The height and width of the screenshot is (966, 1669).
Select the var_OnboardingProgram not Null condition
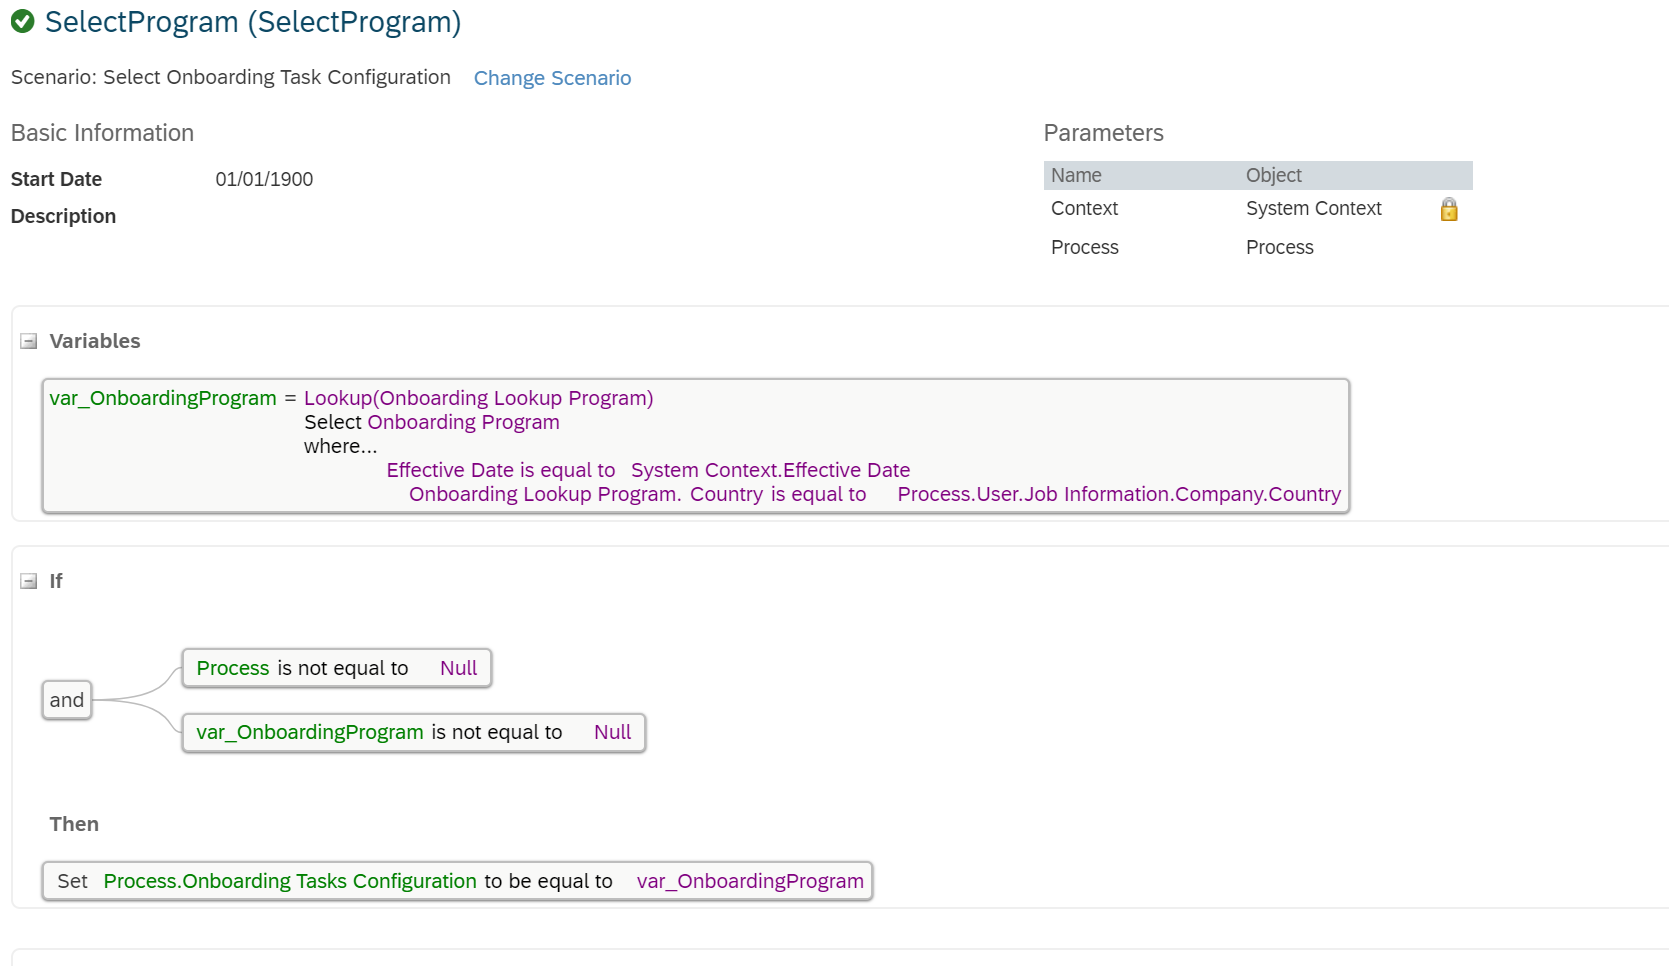point(413,732)
